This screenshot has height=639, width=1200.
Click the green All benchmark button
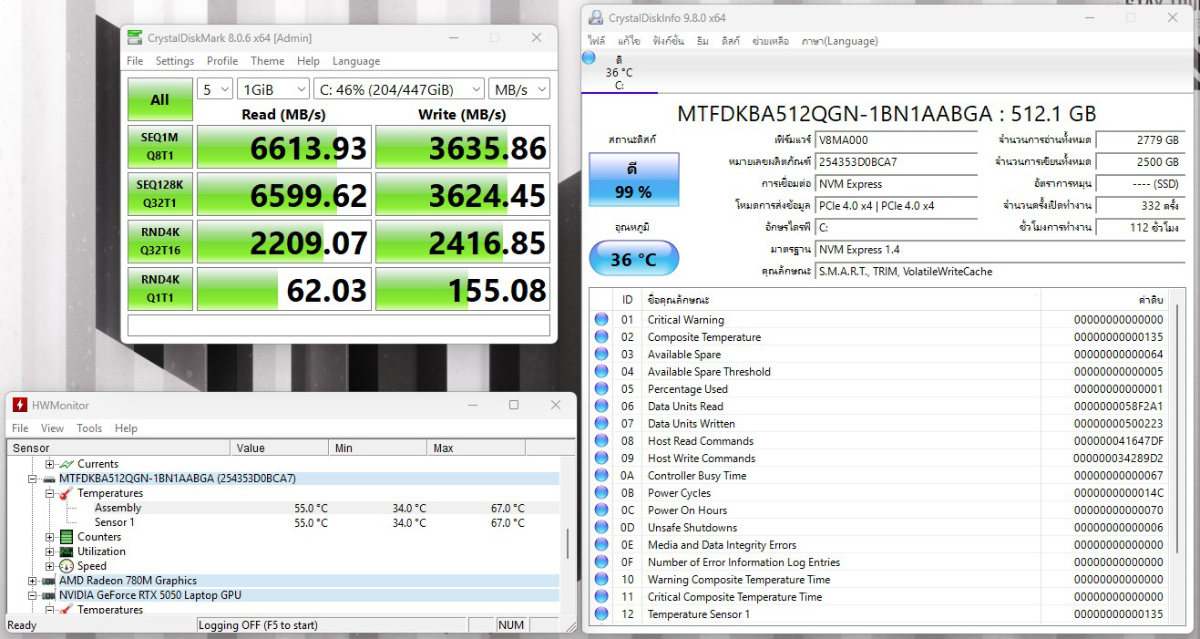pos(160,100)
